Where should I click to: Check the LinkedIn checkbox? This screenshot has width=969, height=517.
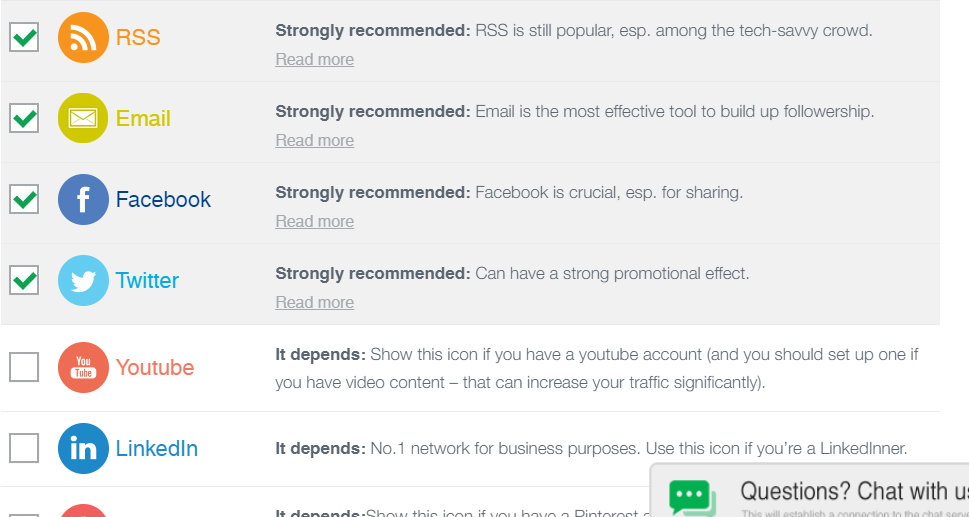[24, 448]
